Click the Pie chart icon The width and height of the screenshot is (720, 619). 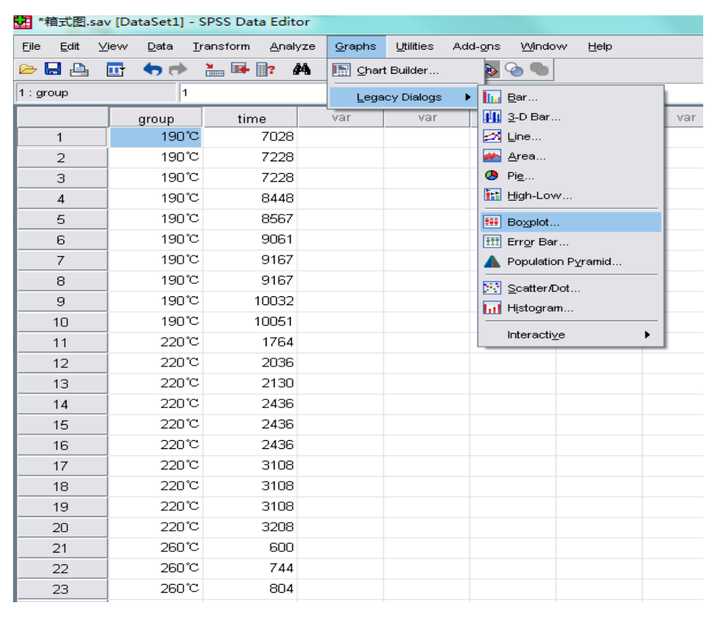[491, 175]
